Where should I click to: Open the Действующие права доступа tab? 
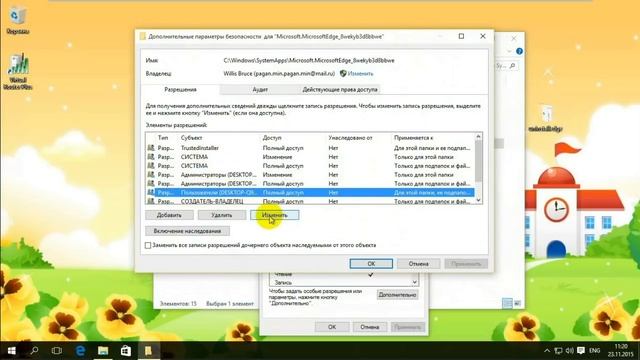tap(340, 89)
